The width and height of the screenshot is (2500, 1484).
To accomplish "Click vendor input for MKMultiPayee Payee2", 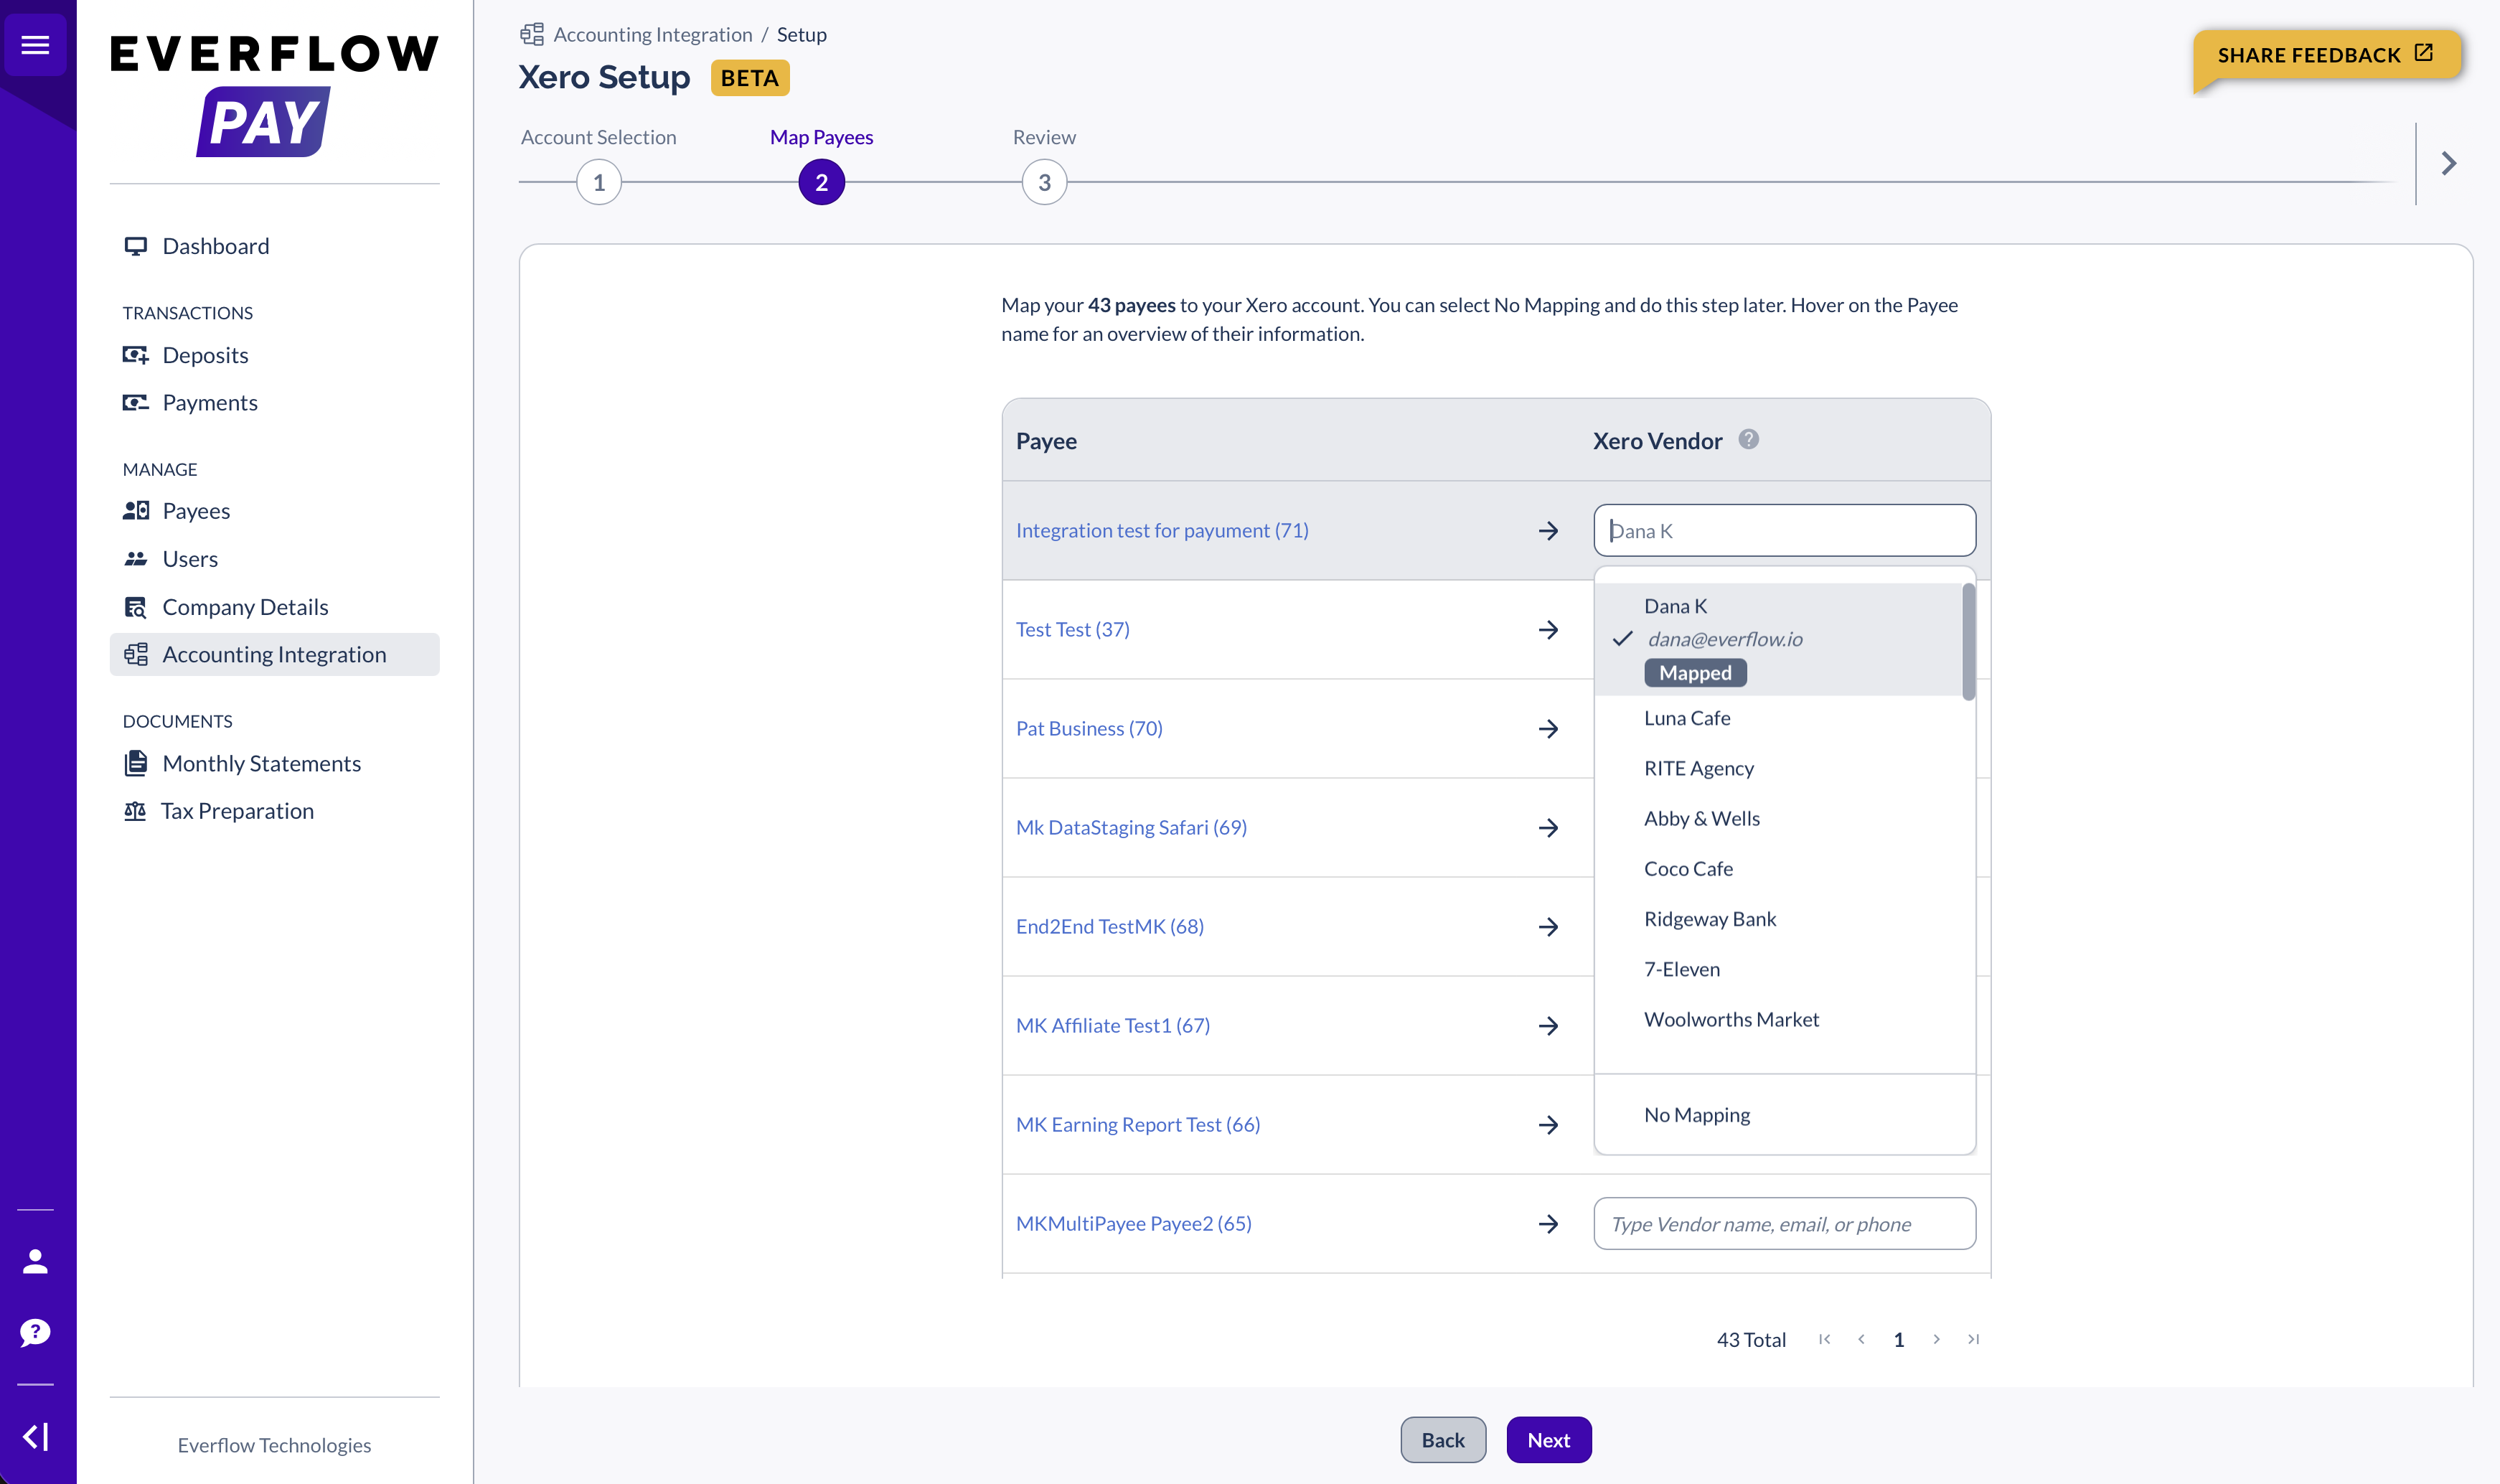I will tap(1784, 1224).
